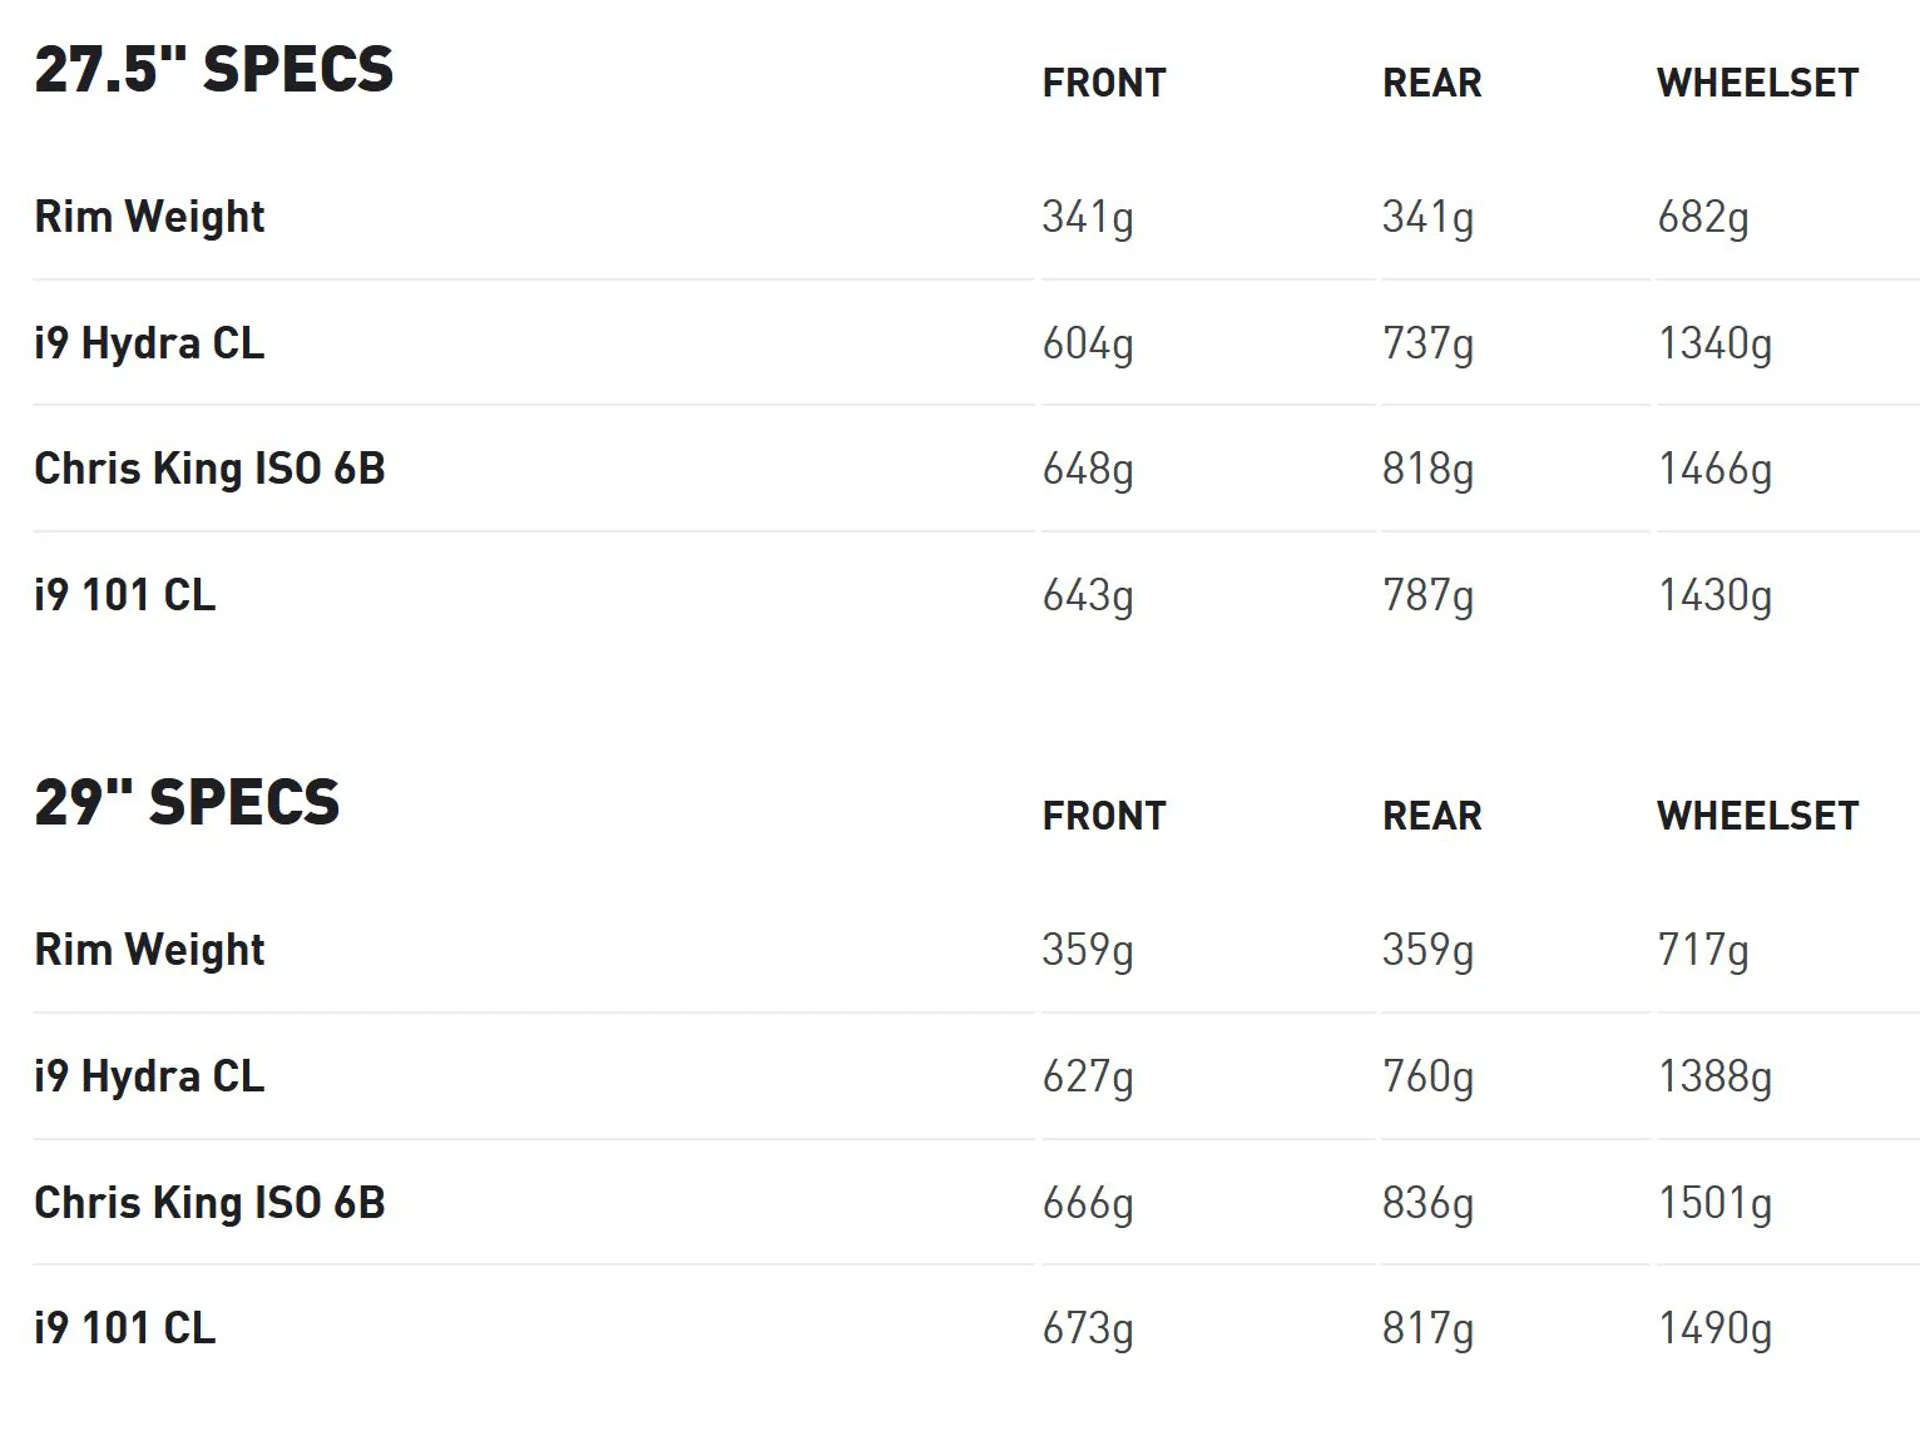The image size is (1920, 1436).
Task: Select the REAR column header in 27.5" table
Action: pyautogui.click(x=1432, y=83)
